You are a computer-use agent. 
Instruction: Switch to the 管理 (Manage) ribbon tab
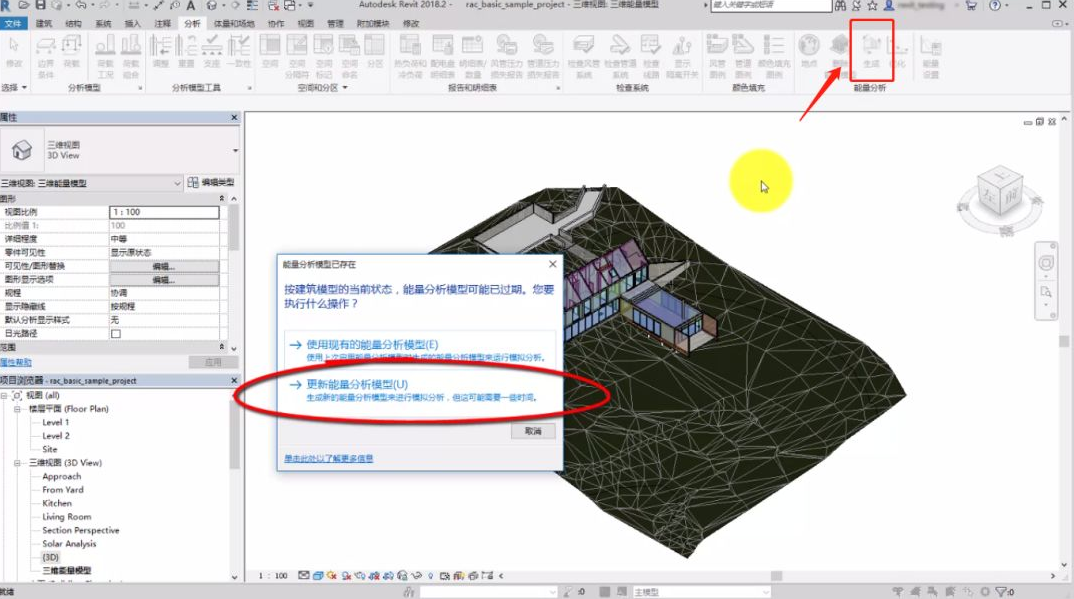336,23
